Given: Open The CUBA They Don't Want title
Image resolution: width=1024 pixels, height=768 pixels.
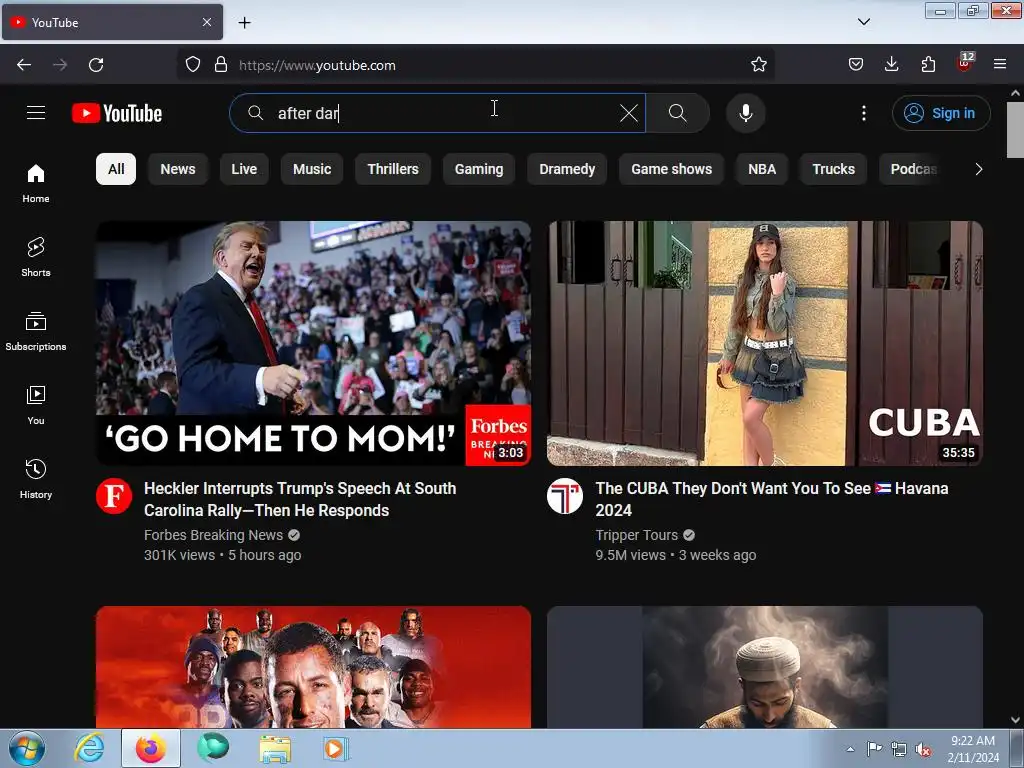Looking at the screenshot, I should tap(772, 499).
